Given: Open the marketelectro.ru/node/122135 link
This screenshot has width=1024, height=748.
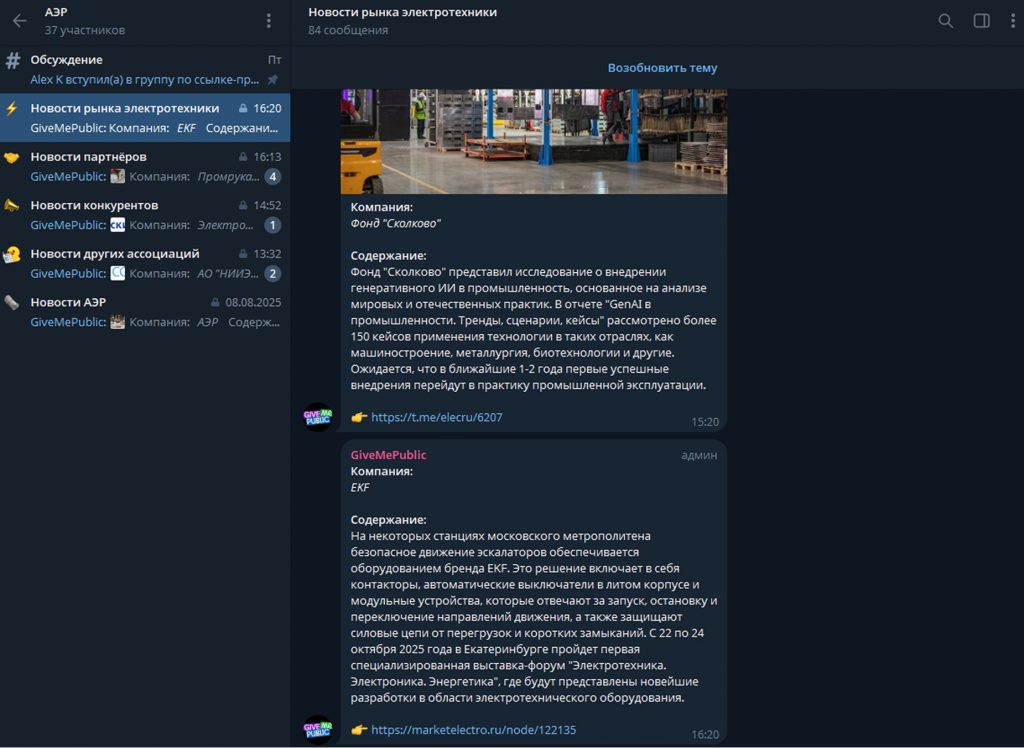Looking at the screenshot, I should tap(473, 730).
